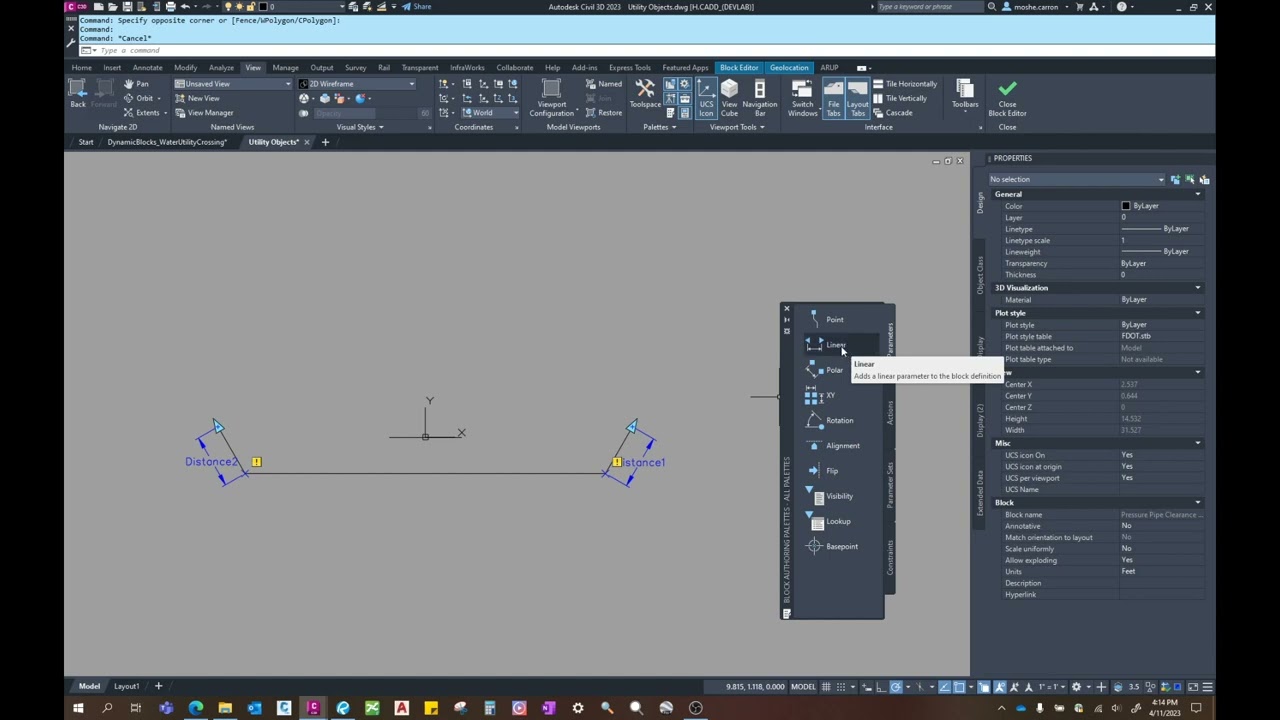The image size is (1280, 720).
Task: Select the Rotation parameter tool
Action: point(830,420)
